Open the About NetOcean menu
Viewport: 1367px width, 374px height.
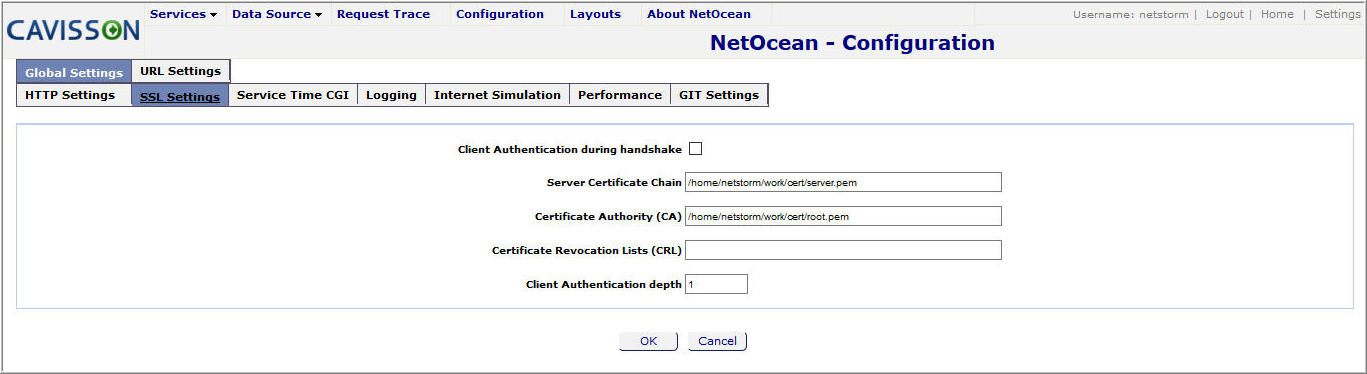[x=699, y=14]
